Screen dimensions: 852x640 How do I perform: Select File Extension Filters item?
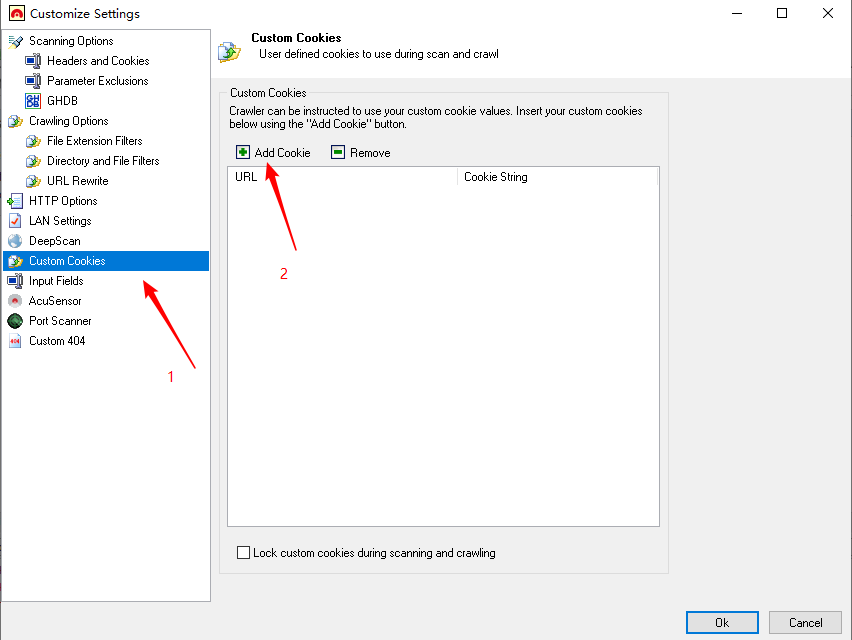point(94,141)
